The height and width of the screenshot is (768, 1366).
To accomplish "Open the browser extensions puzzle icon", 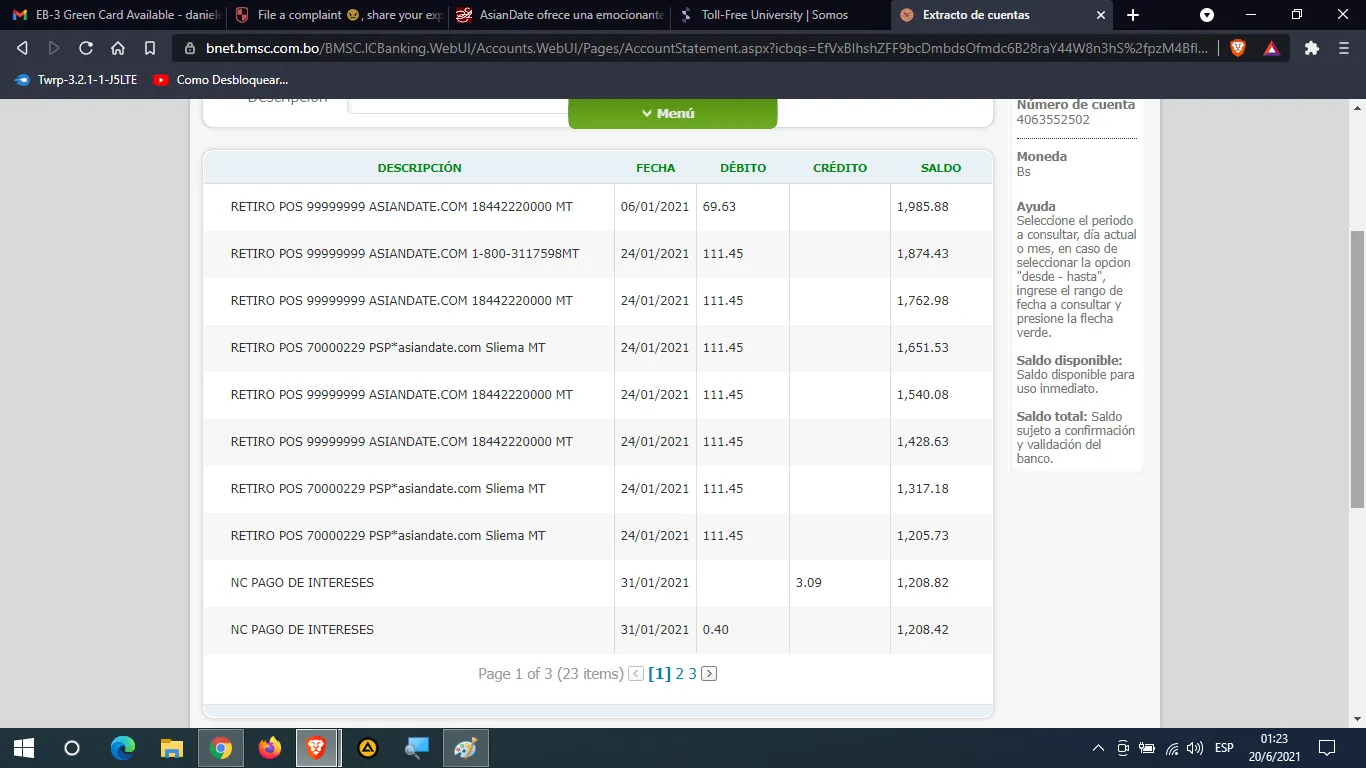I will [x=1312, y=48].
